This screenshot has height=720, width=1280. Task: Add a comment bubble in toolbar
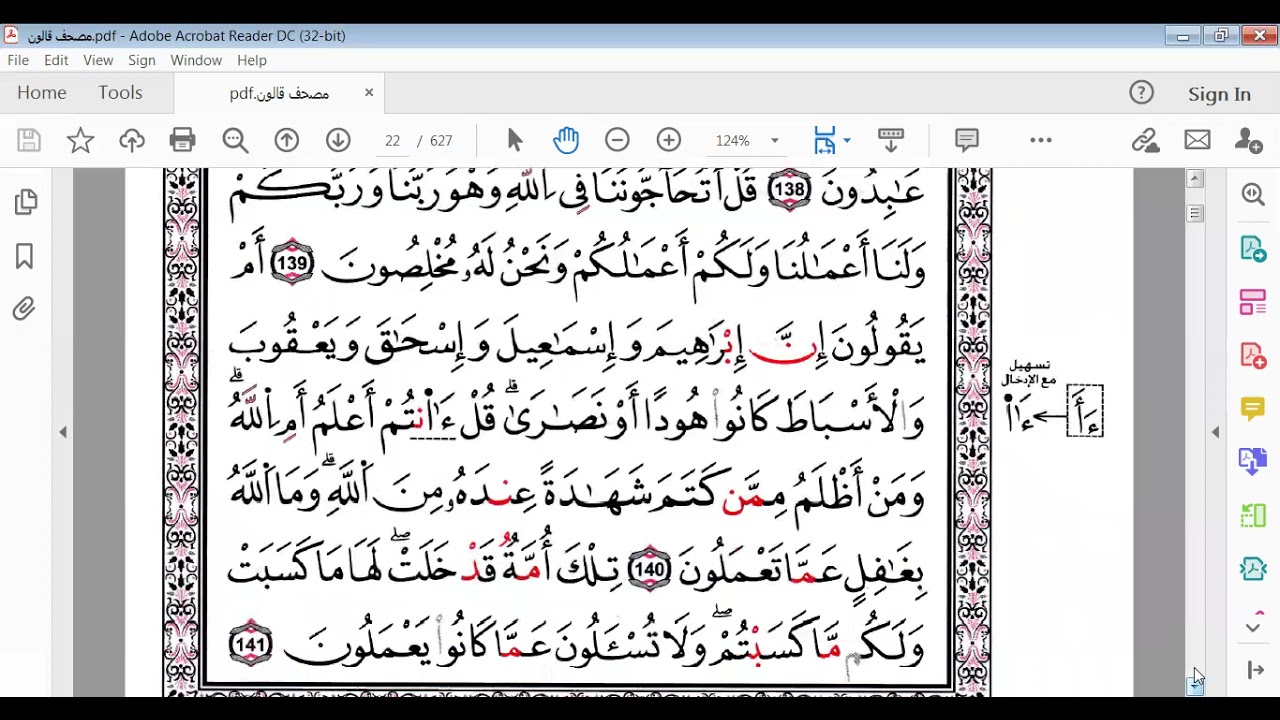point(966,140)
